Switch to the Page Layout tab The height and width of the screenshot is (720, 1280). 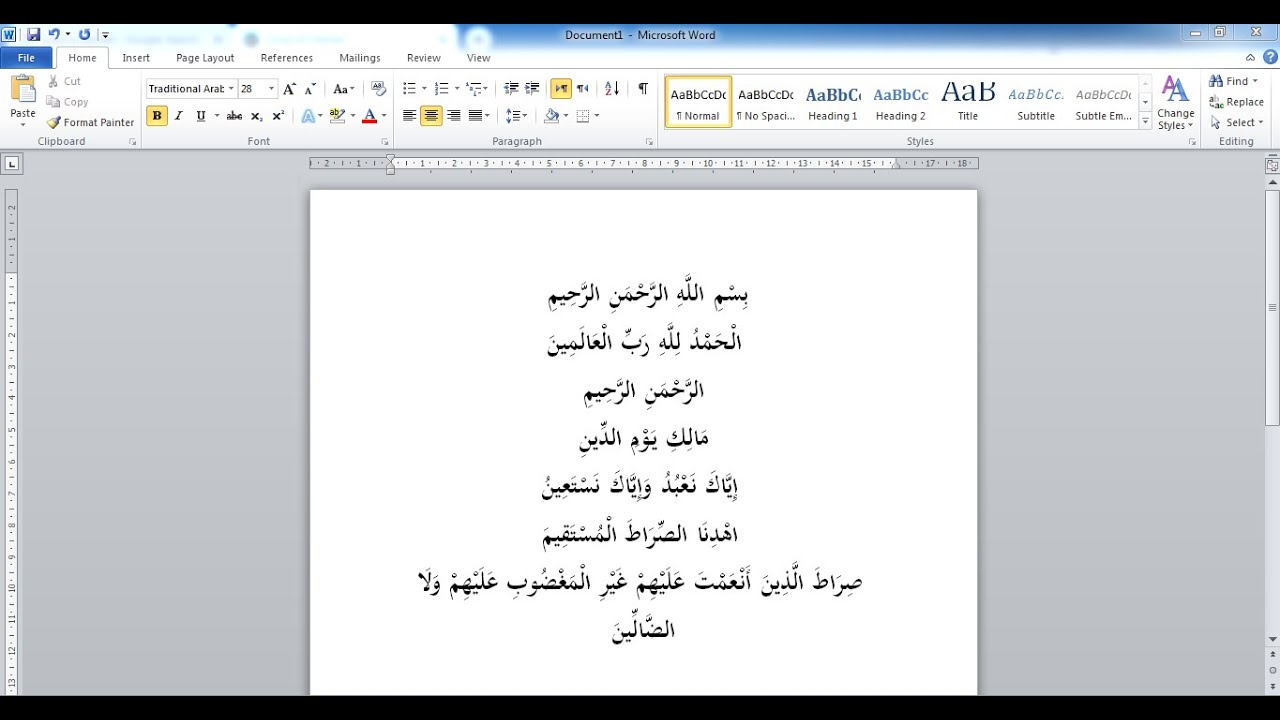(205, 58)
